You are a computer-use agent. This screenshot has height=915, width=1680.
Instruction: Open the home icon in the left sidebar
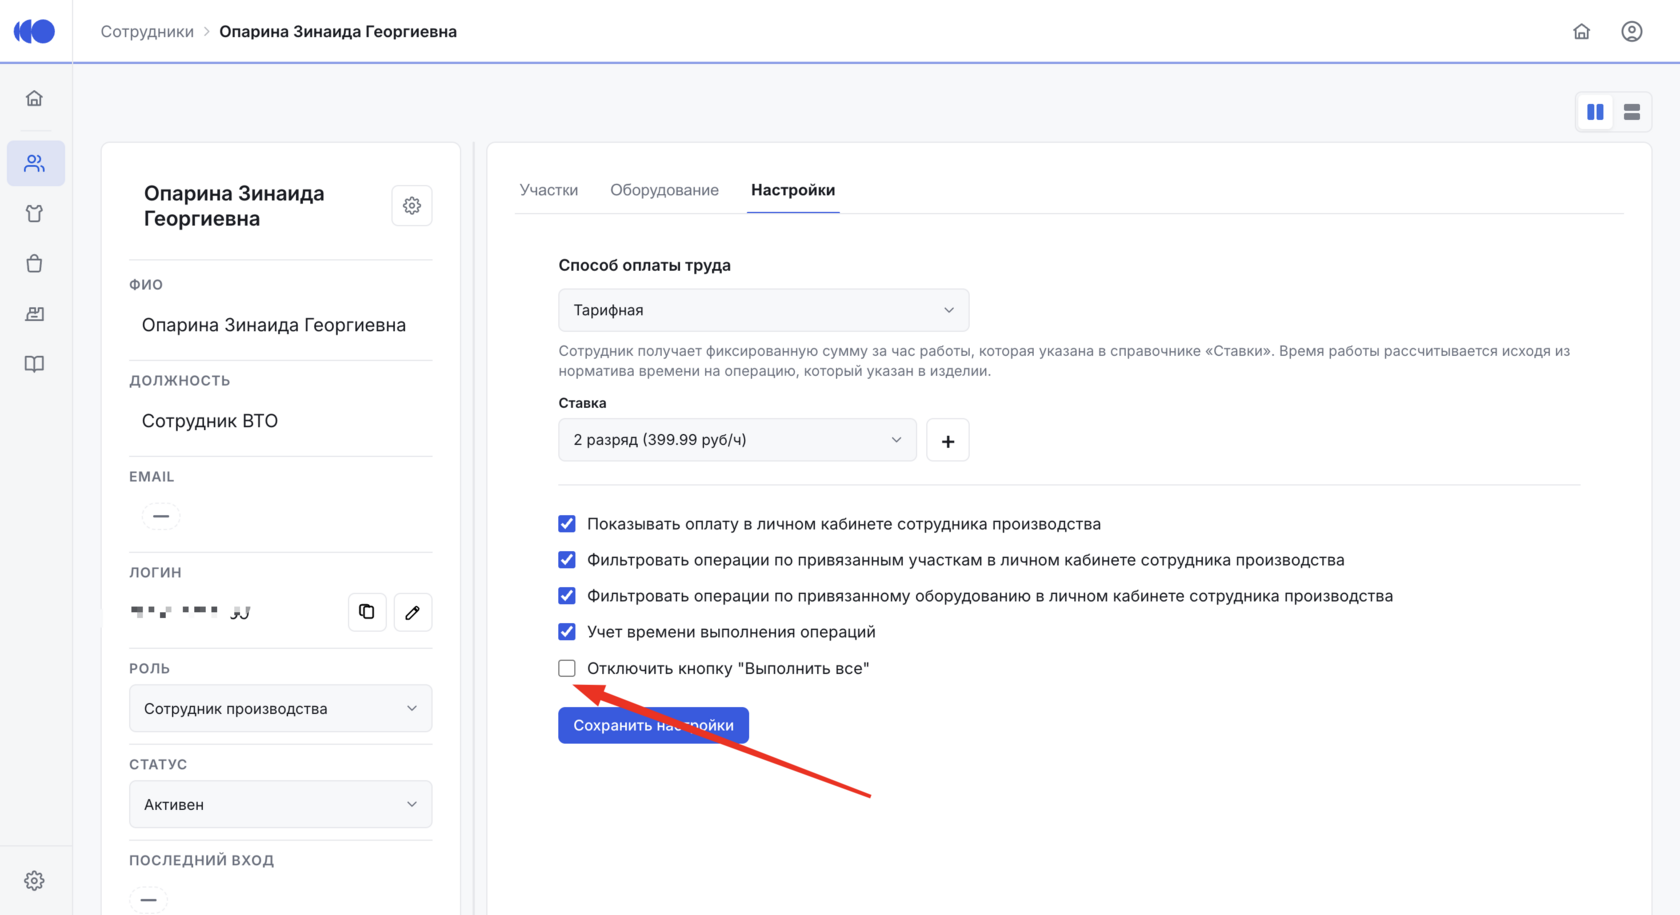[x=35, y=98]
